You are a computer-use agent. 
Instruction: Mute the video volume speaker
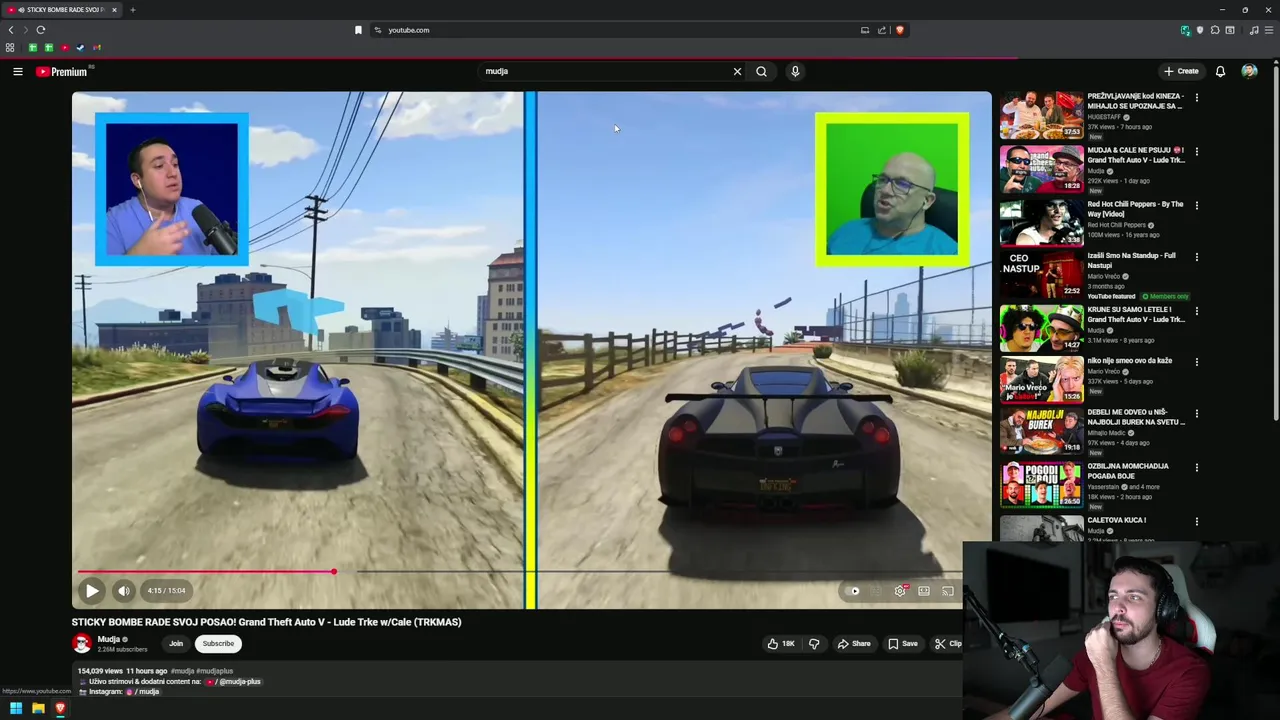click(x=124, y=590)
